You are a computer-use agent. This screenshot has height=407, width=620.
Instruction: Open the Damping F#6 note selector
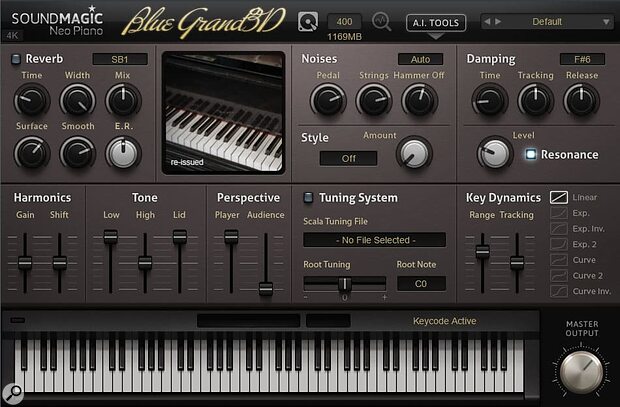[x=582, y=59]
